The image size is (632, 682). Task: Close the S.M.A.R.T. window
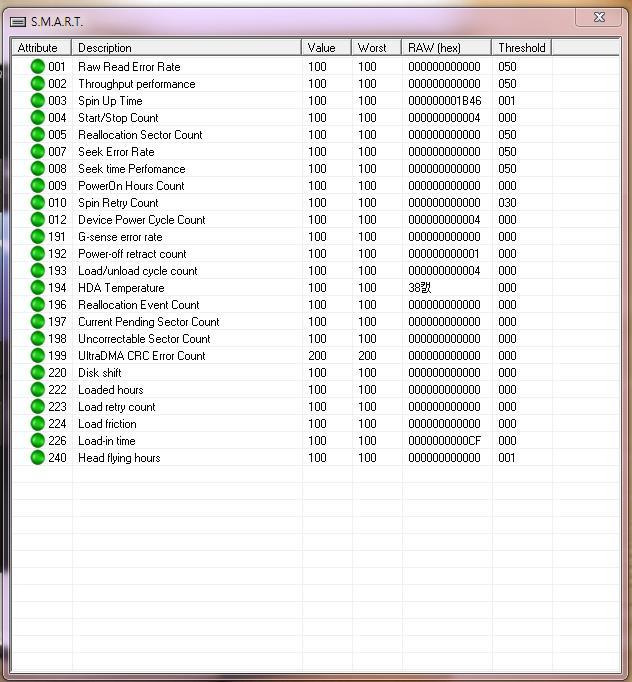click(x=599, y=17)
